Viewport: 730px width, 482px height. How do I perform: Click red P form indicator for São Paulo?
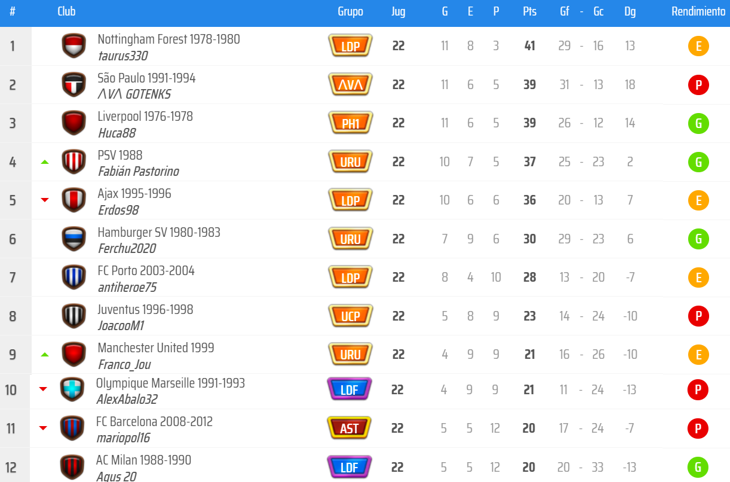(x=699, y=85)
